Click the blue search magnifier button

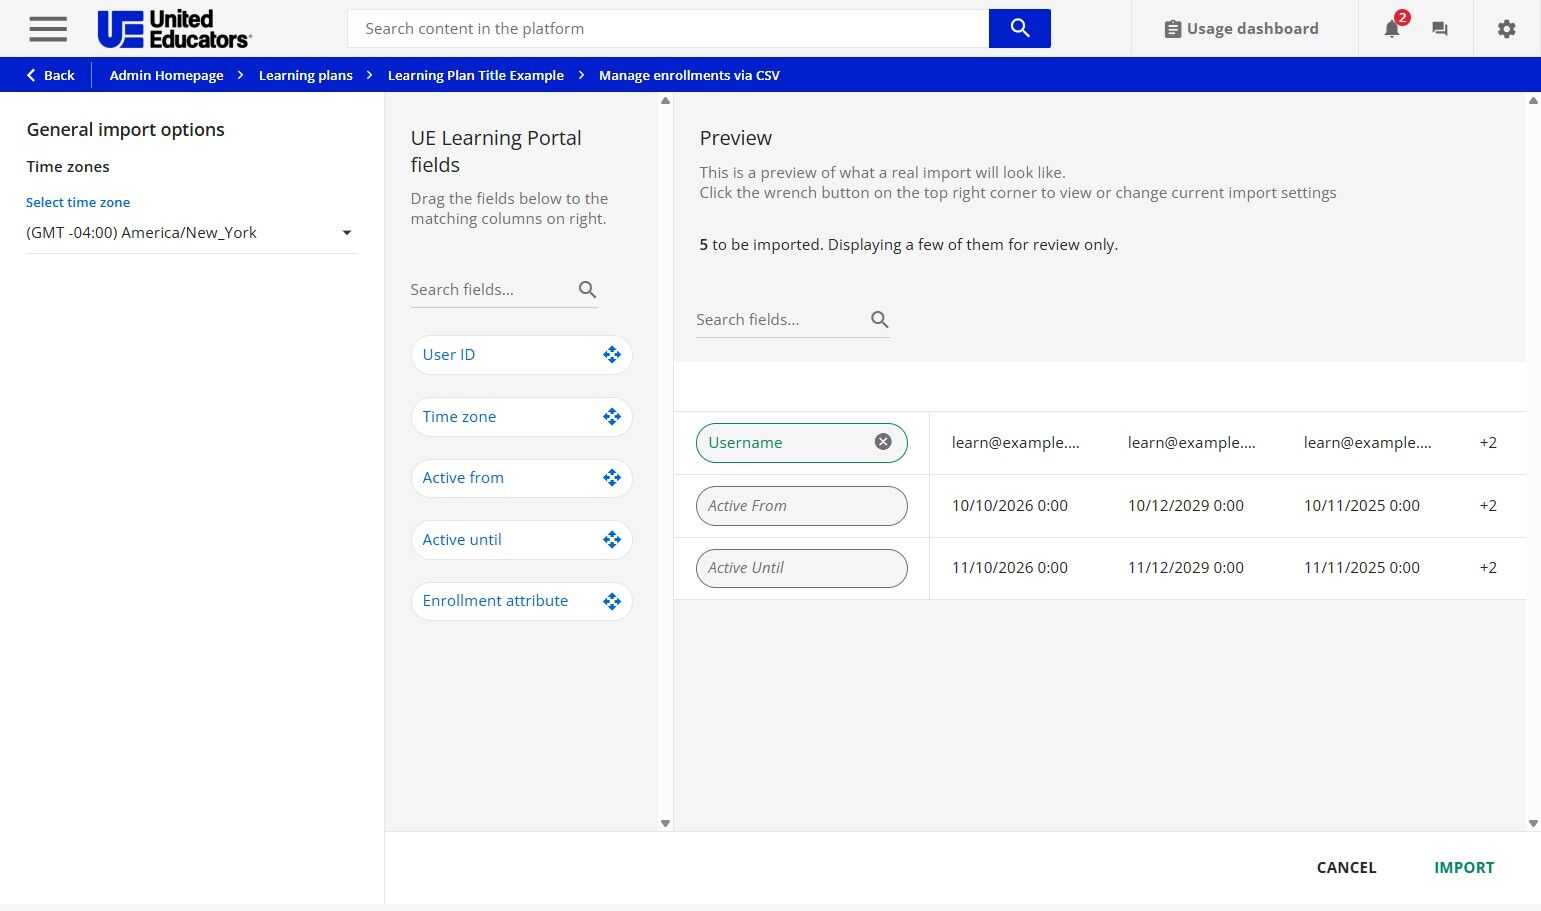point(1019,28)
